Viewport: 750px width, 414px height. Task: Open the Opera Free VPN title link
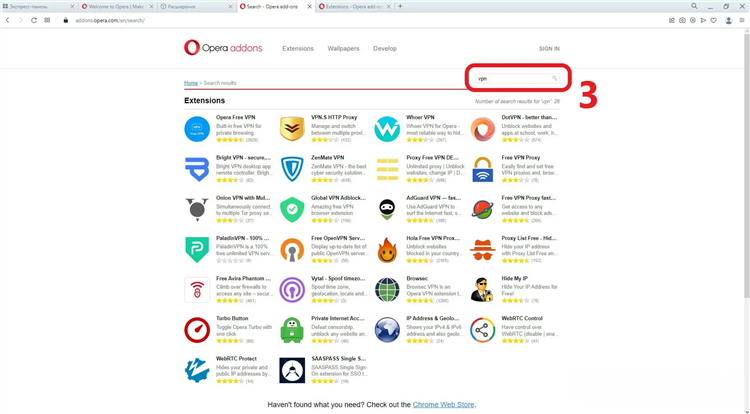point(235,117)
